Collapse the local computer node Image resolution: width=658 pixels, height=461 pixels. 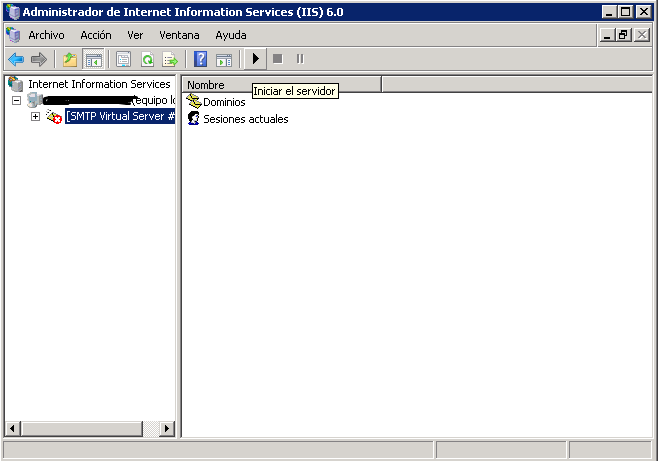coord(16,100)
